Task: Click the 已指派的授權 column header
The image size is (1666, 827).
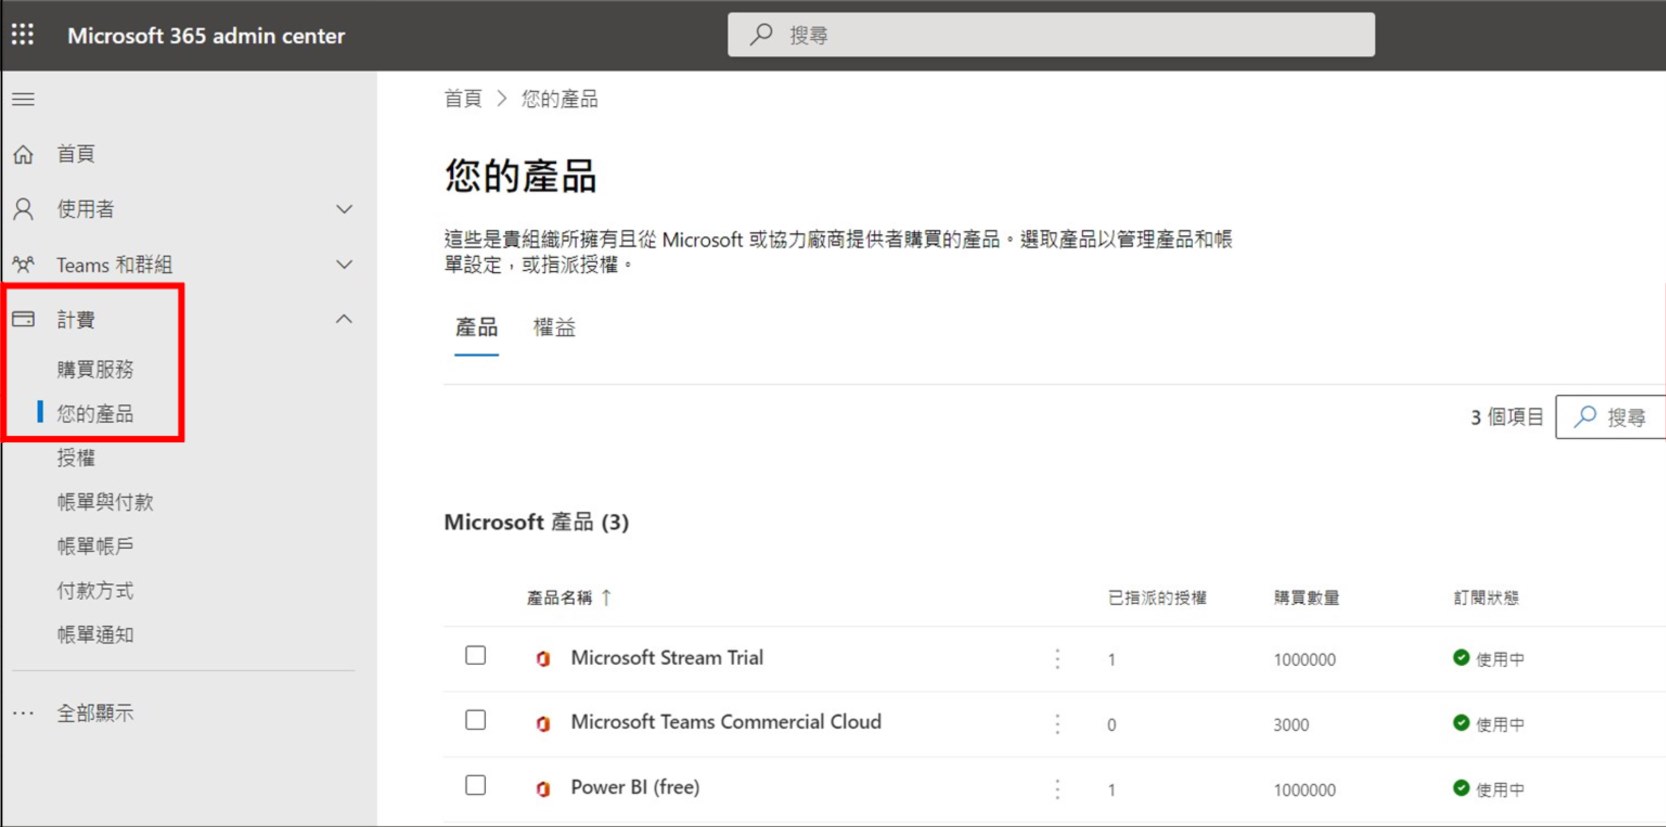Action: 1157,598
